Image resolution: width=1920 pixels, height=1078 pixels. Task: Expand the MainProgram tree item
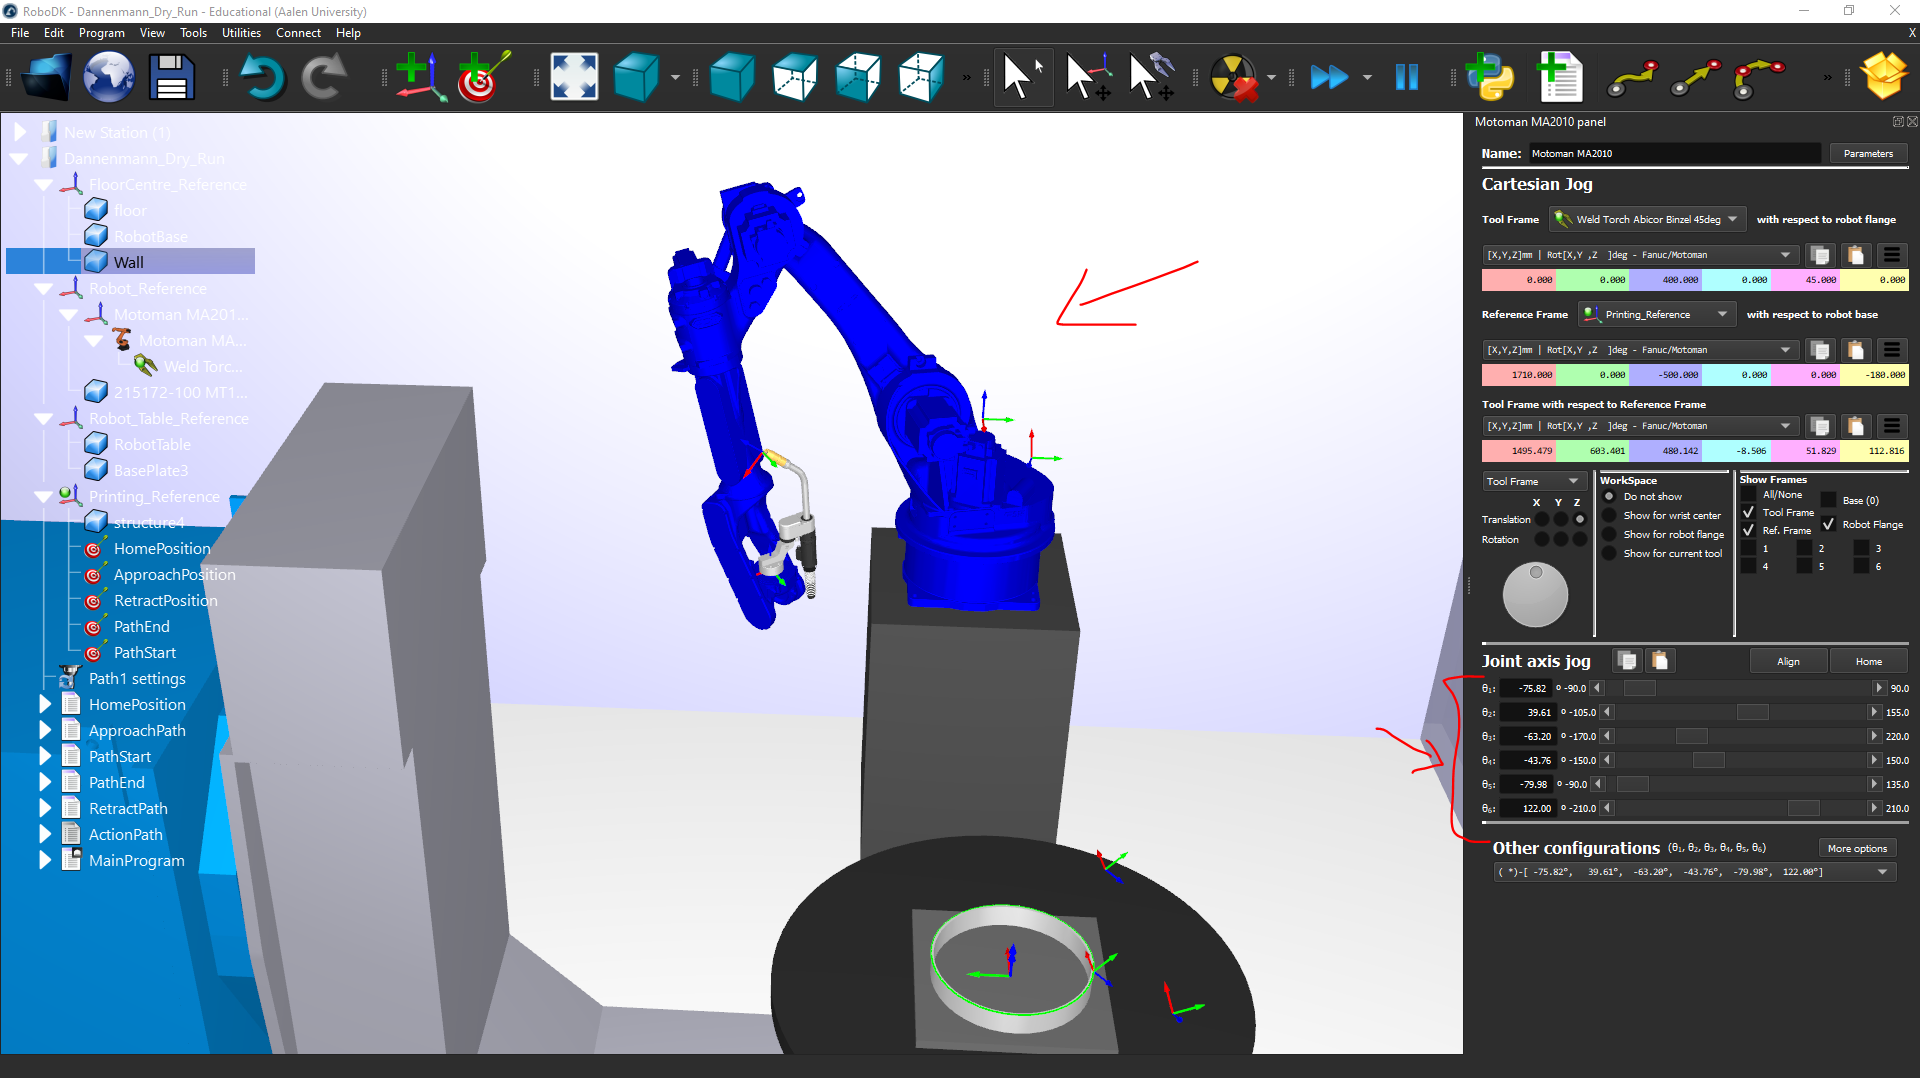(x=45, y=860)
